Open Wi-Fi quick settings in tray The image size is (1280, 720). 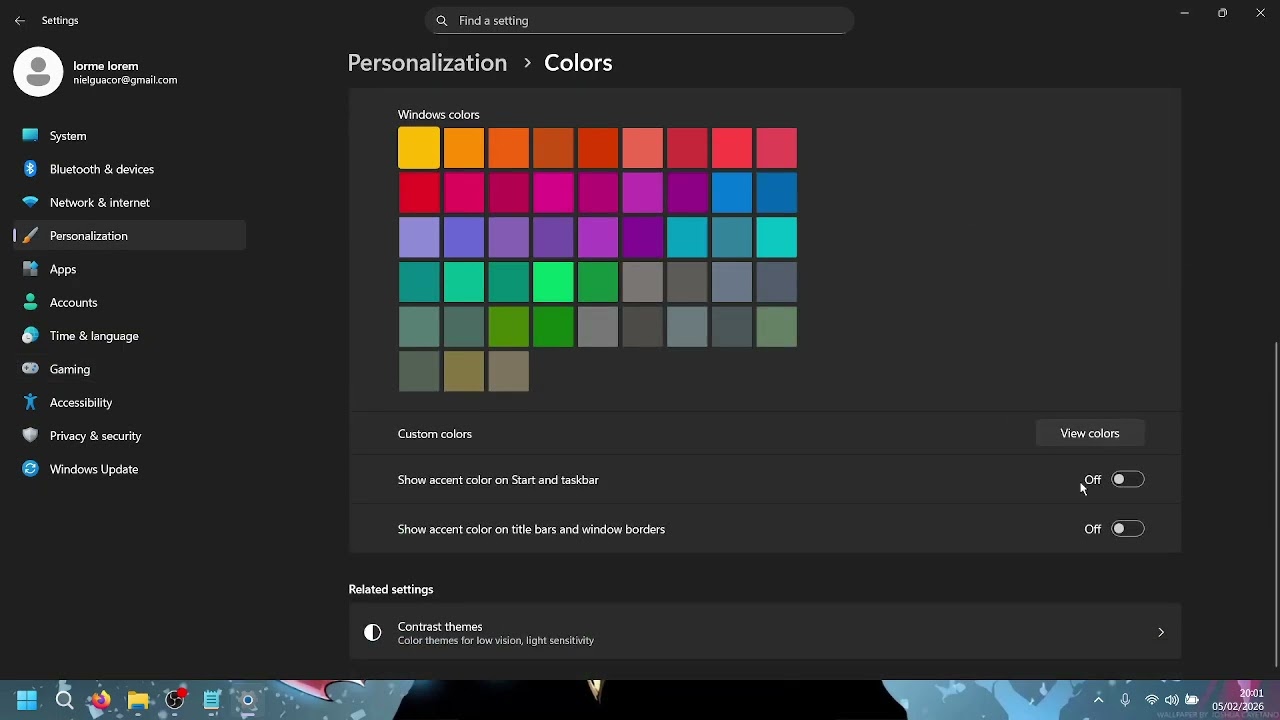pyautogui.click(x=1152, y=700)
